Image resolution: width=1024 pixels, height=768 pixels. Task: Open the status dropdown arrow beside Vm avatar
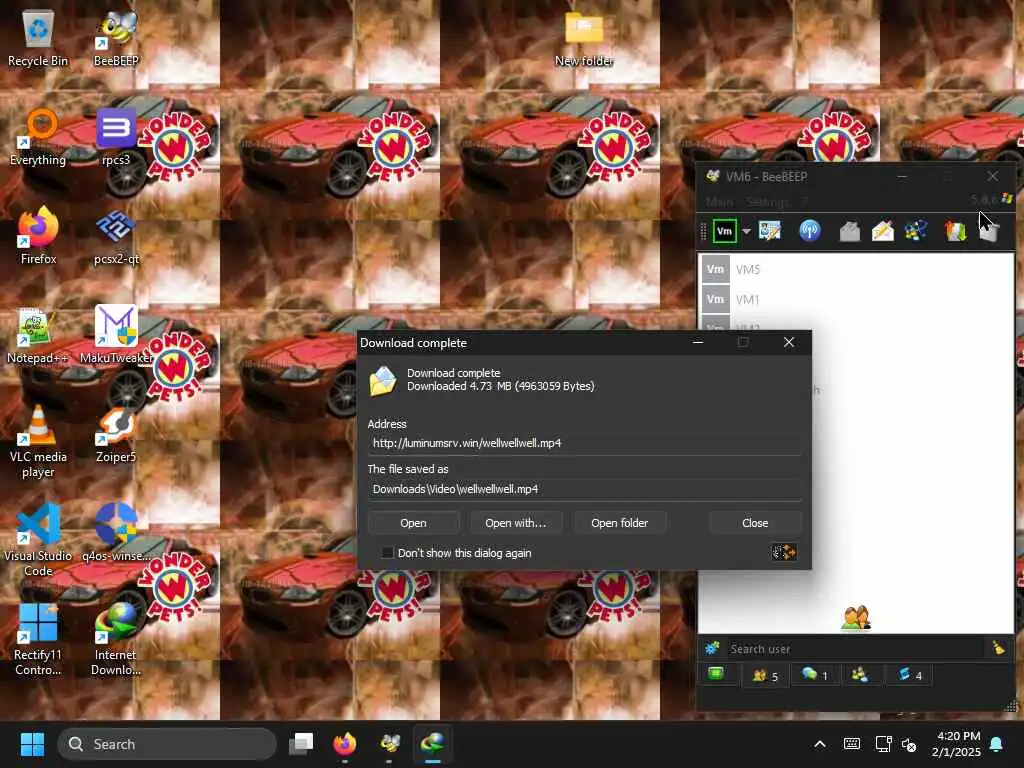coord(746,231)
